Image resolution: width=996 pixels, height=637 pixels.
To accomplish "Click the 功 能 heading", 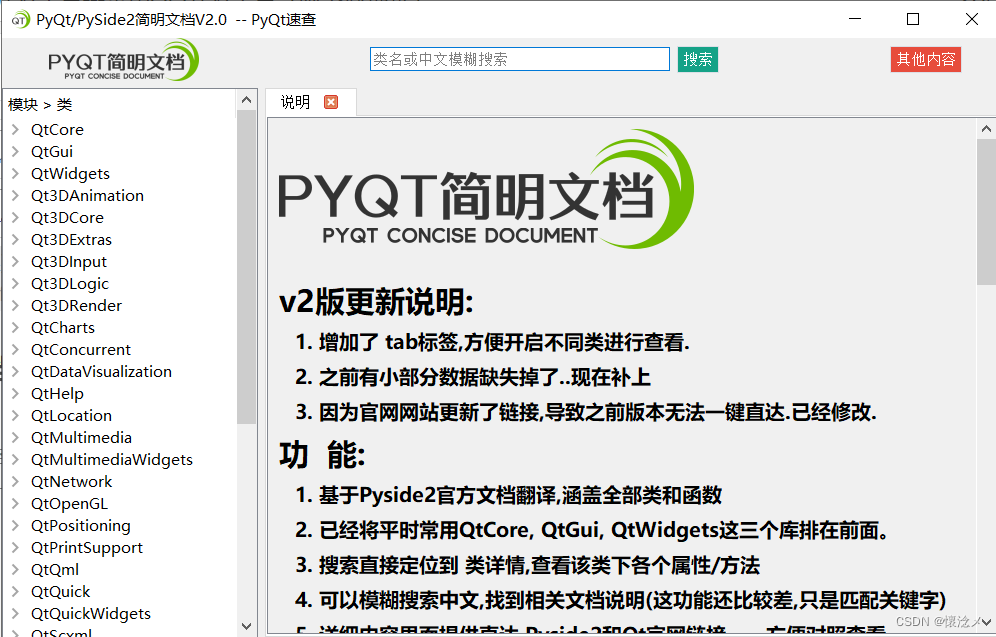I will tap(322, 455).
